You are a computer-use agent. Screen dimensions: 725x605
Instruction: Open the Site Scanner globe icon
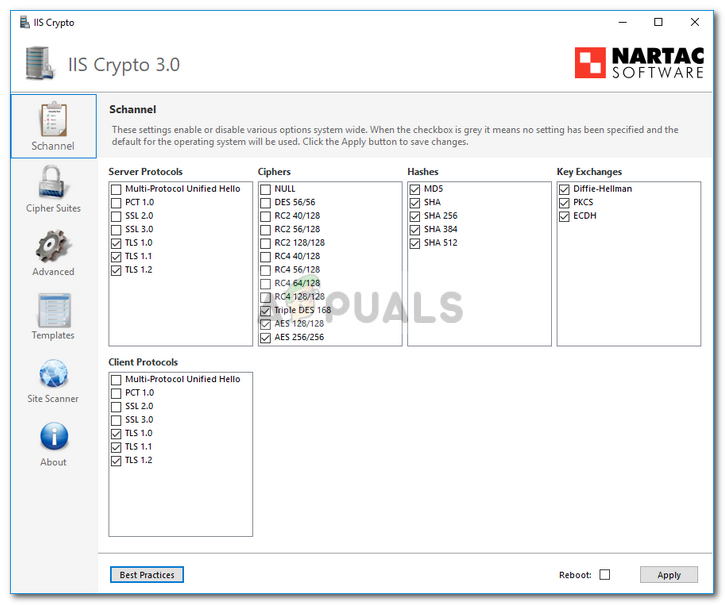click(53, 373)
